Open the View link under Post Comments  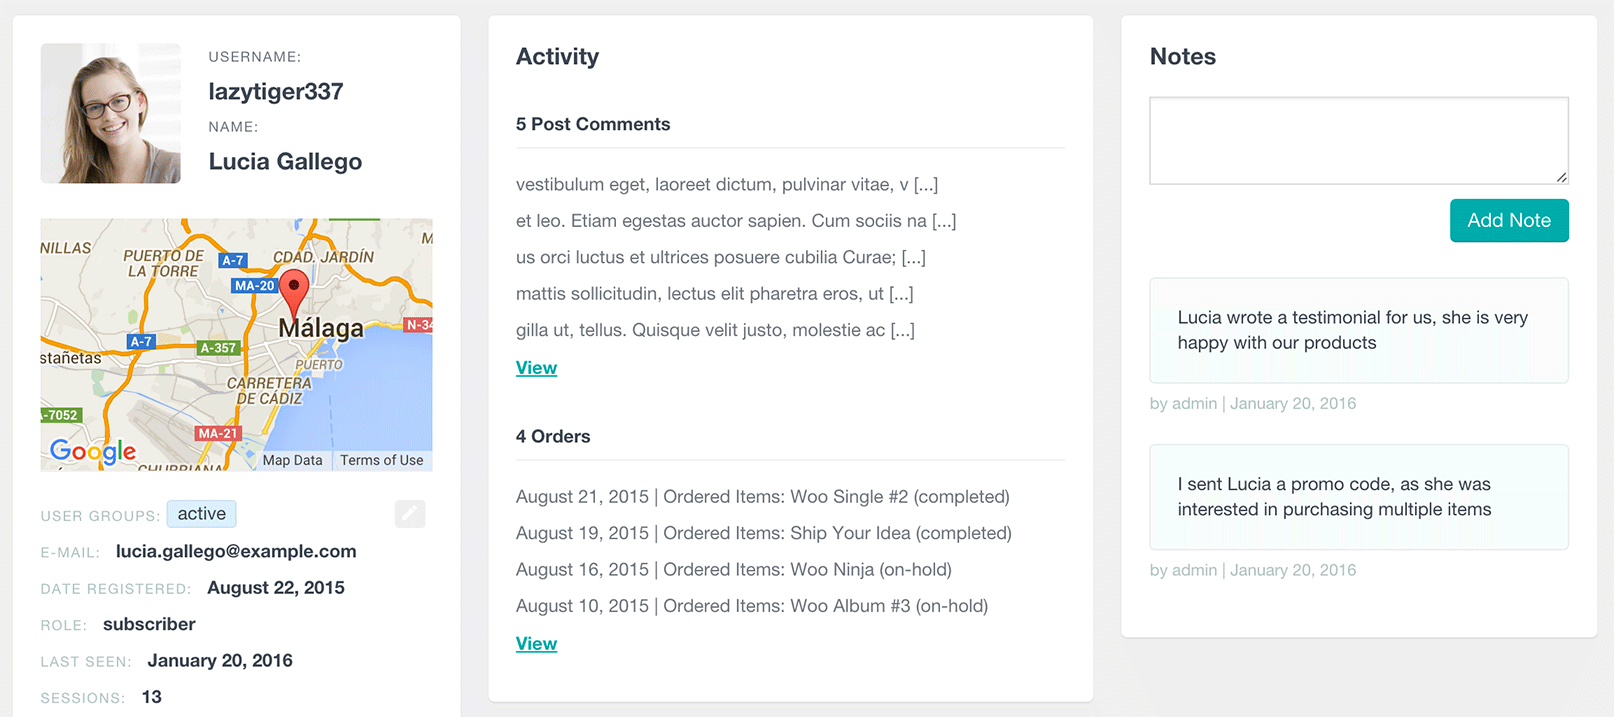click(x=536, y=368)
